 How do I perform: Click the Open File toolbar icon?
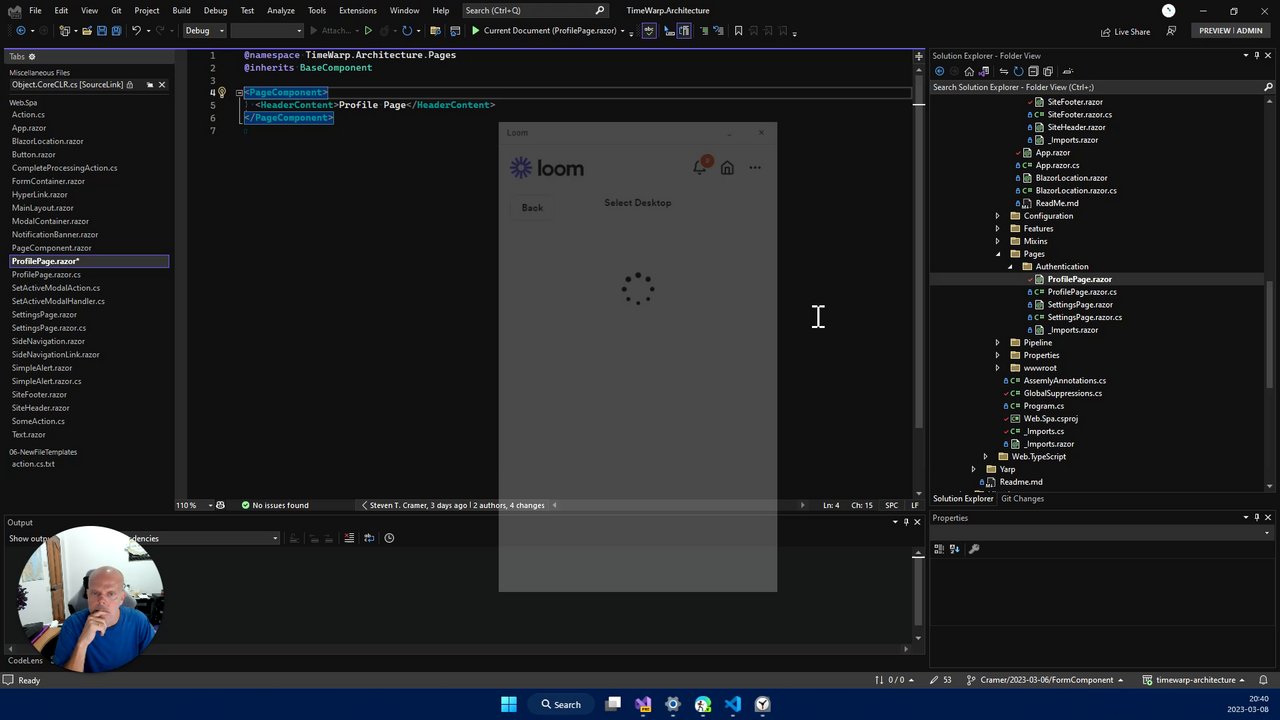click(x=87, y=31)
